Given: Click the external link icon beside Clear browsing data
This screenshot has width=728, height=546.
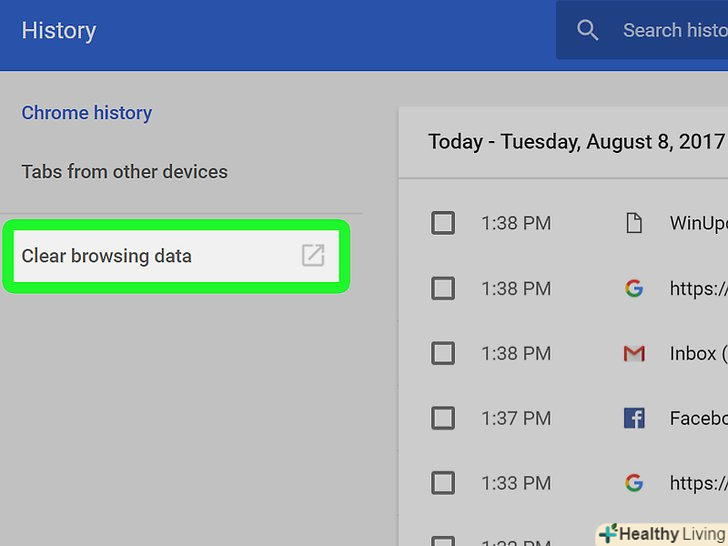Looking at the screenshot, I should tap(313, 256).
